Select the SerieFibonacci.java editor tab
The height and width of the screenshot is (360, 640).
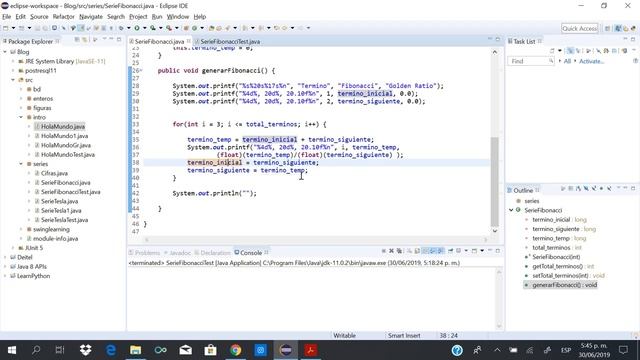(159, 41)
